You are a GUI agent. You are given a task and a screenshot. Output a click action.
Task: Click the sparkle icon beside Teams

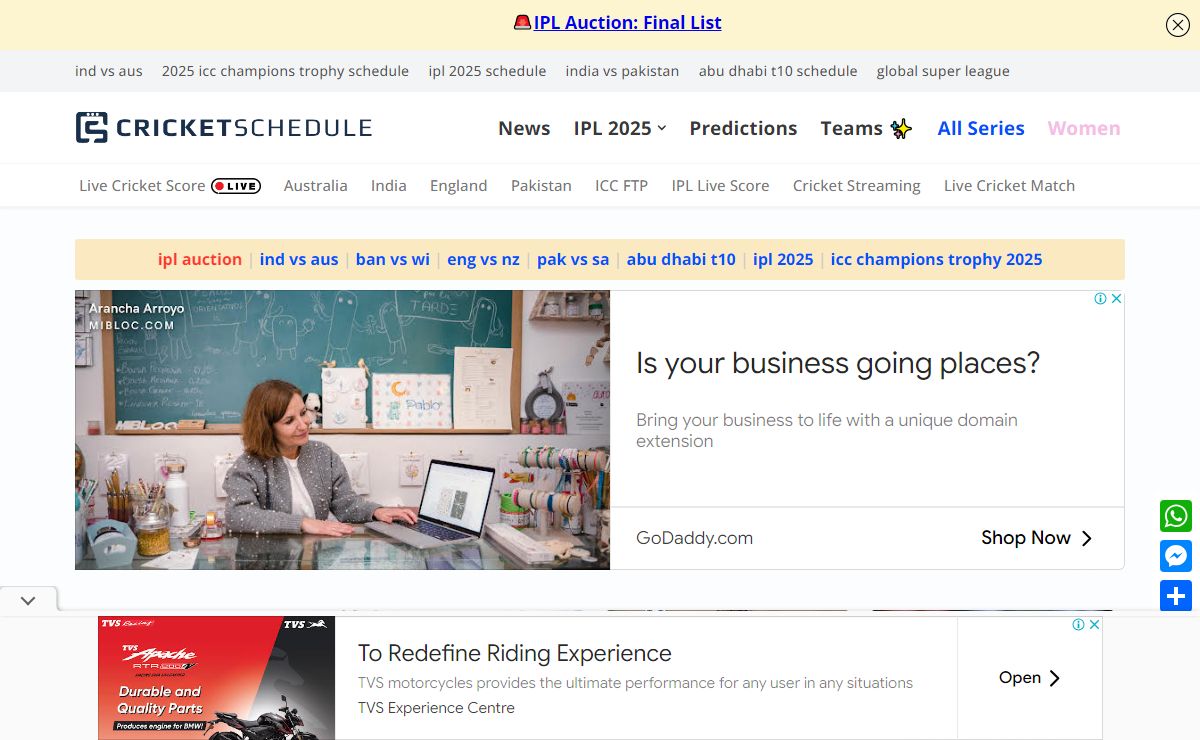[x=901, y=128]
